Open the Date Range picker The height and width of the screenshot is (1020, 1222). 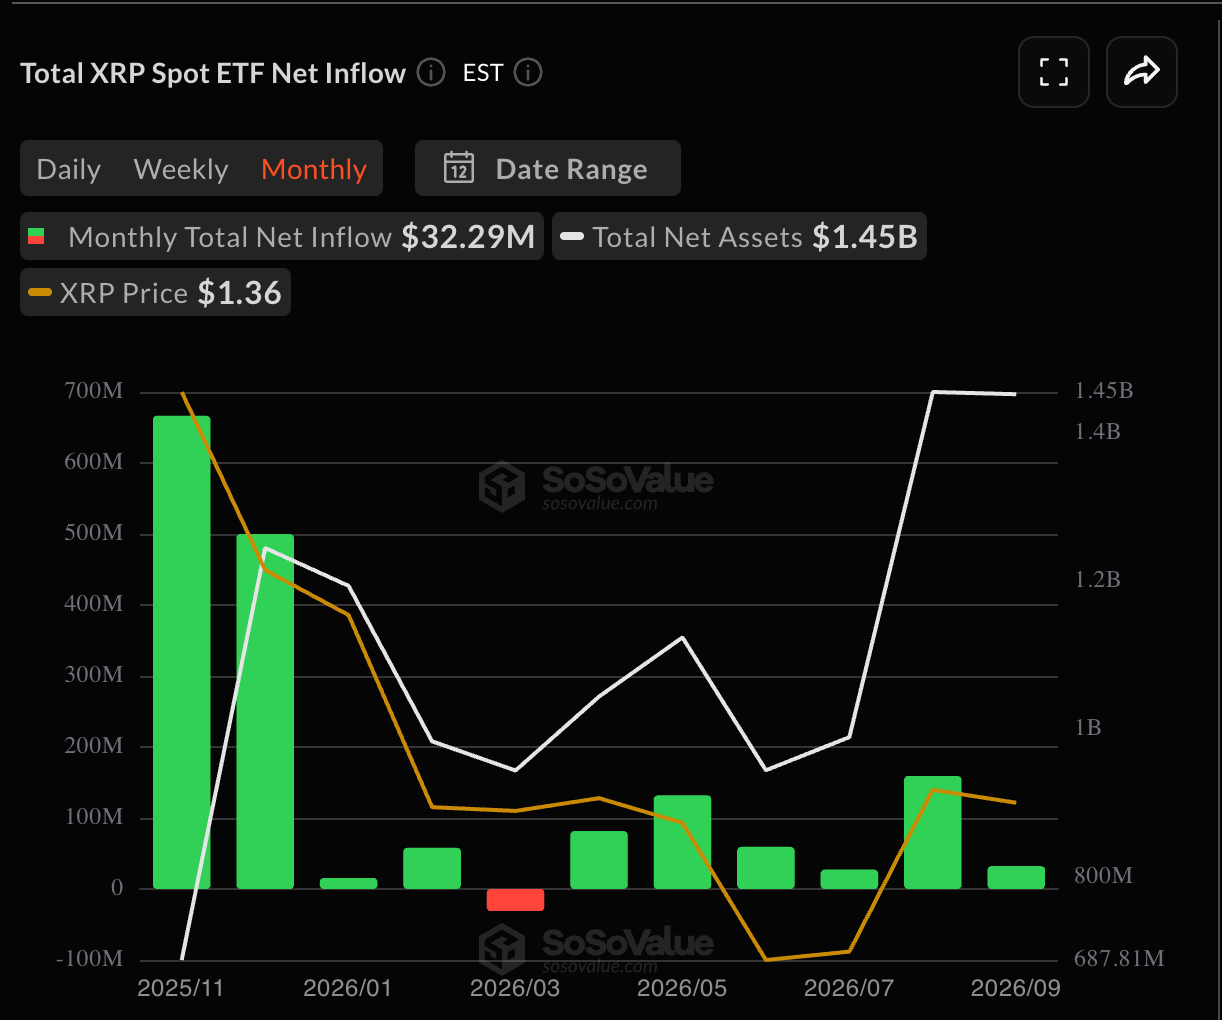coord(548,168)
